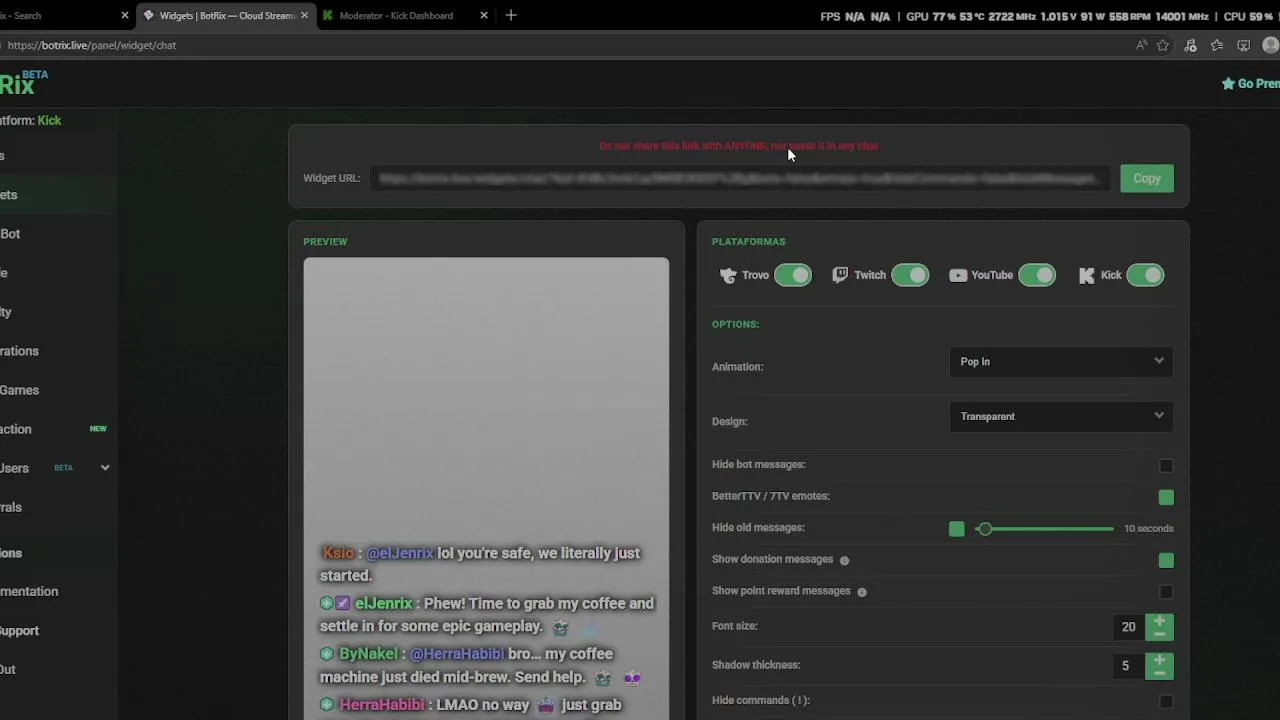Enable the Hide commands checkbox
Viewport: 1280px width, 720px height.
tap(1166, 702)
